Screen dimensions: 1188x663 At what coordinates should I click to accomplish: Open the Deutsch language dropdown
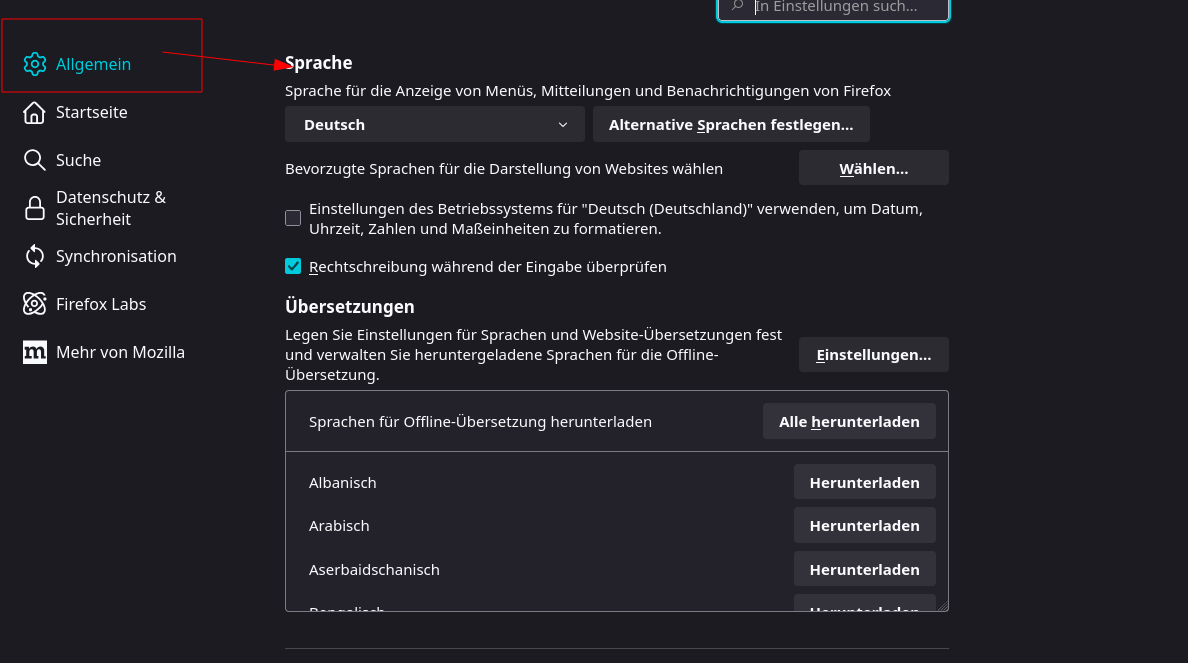coord(435,125)
